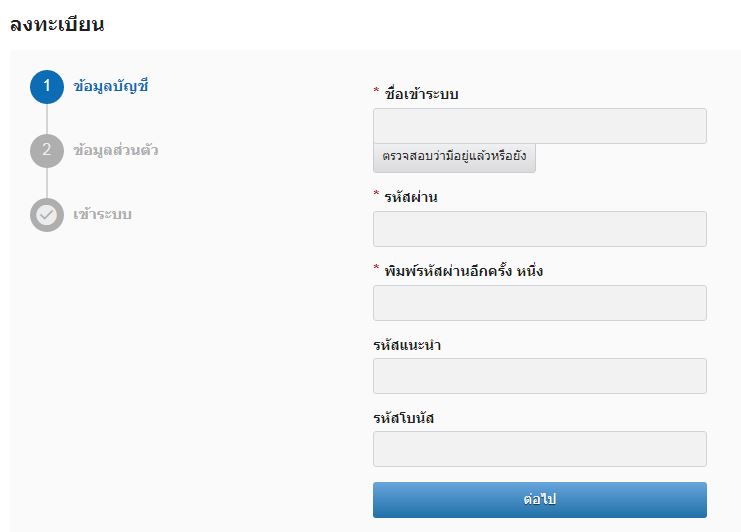Click the รหัสผ่าน label text
Image resolution: width=741 pixels, height=532 pixels.
[x=411, y=197]
